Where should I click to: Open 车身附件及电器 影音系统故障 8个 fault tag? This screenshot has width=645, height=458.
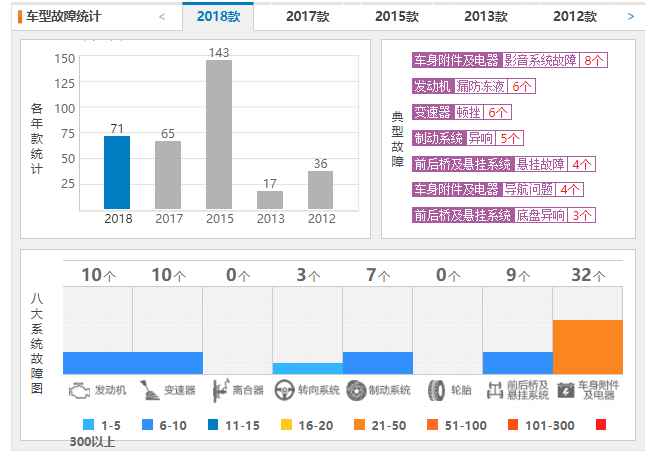click(x=510, y=60)
